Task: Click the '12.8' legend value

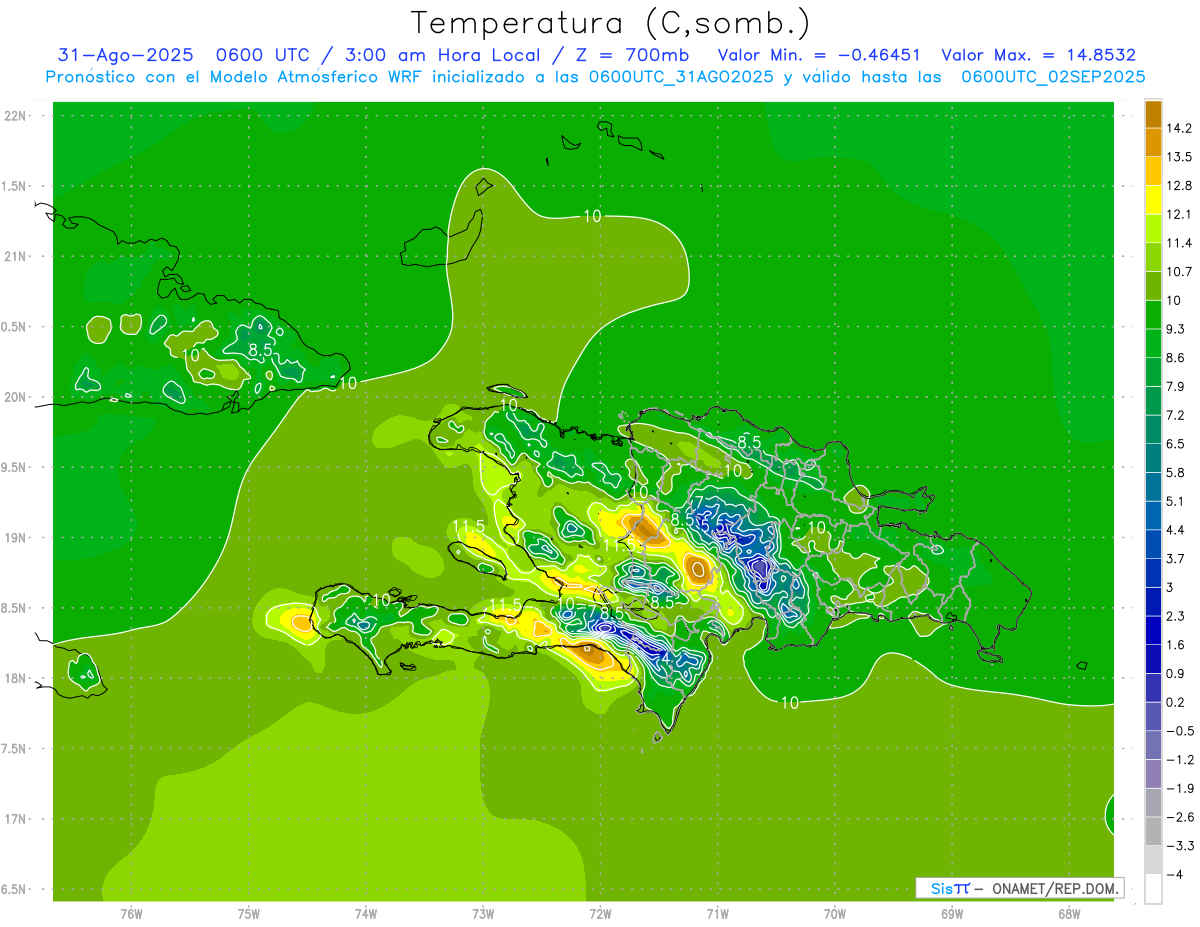Action: 1180,186
